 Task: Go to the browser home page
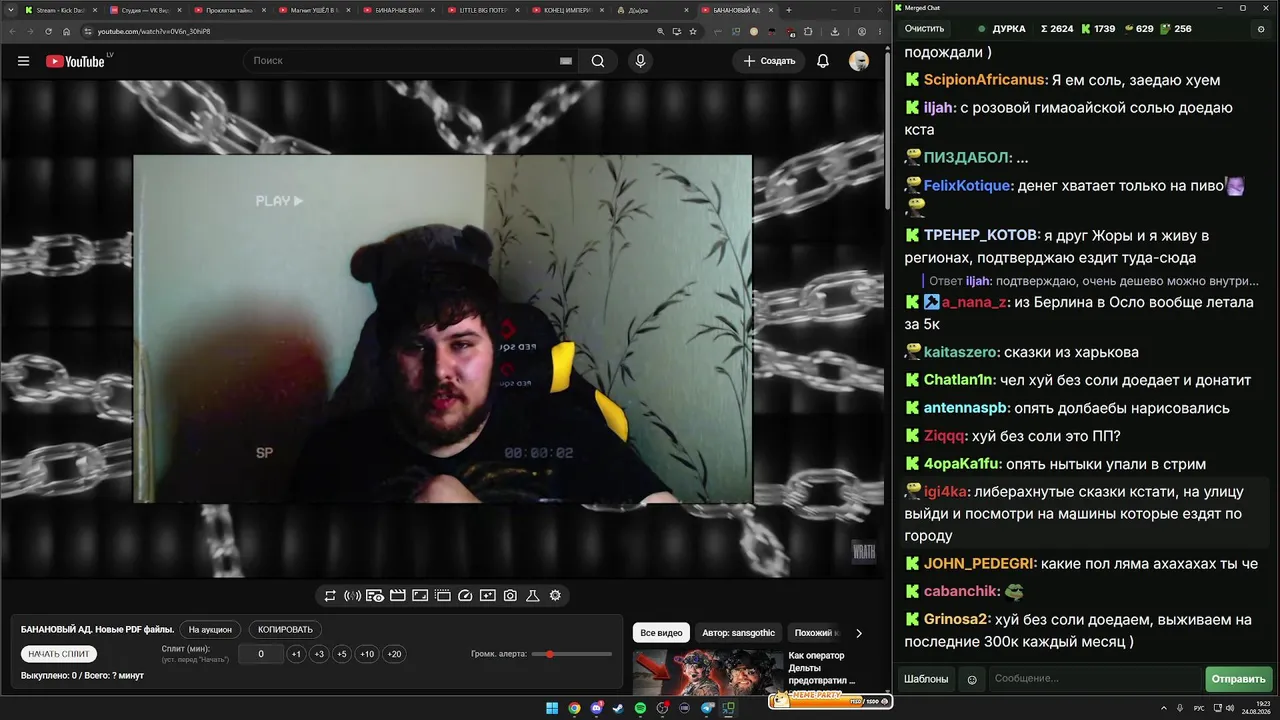66,31
